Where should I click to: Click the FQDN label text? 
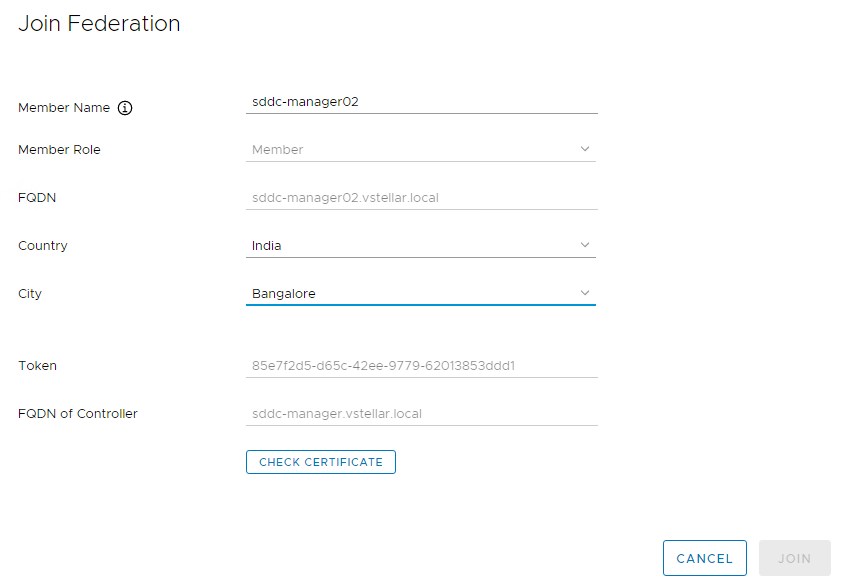37,198
